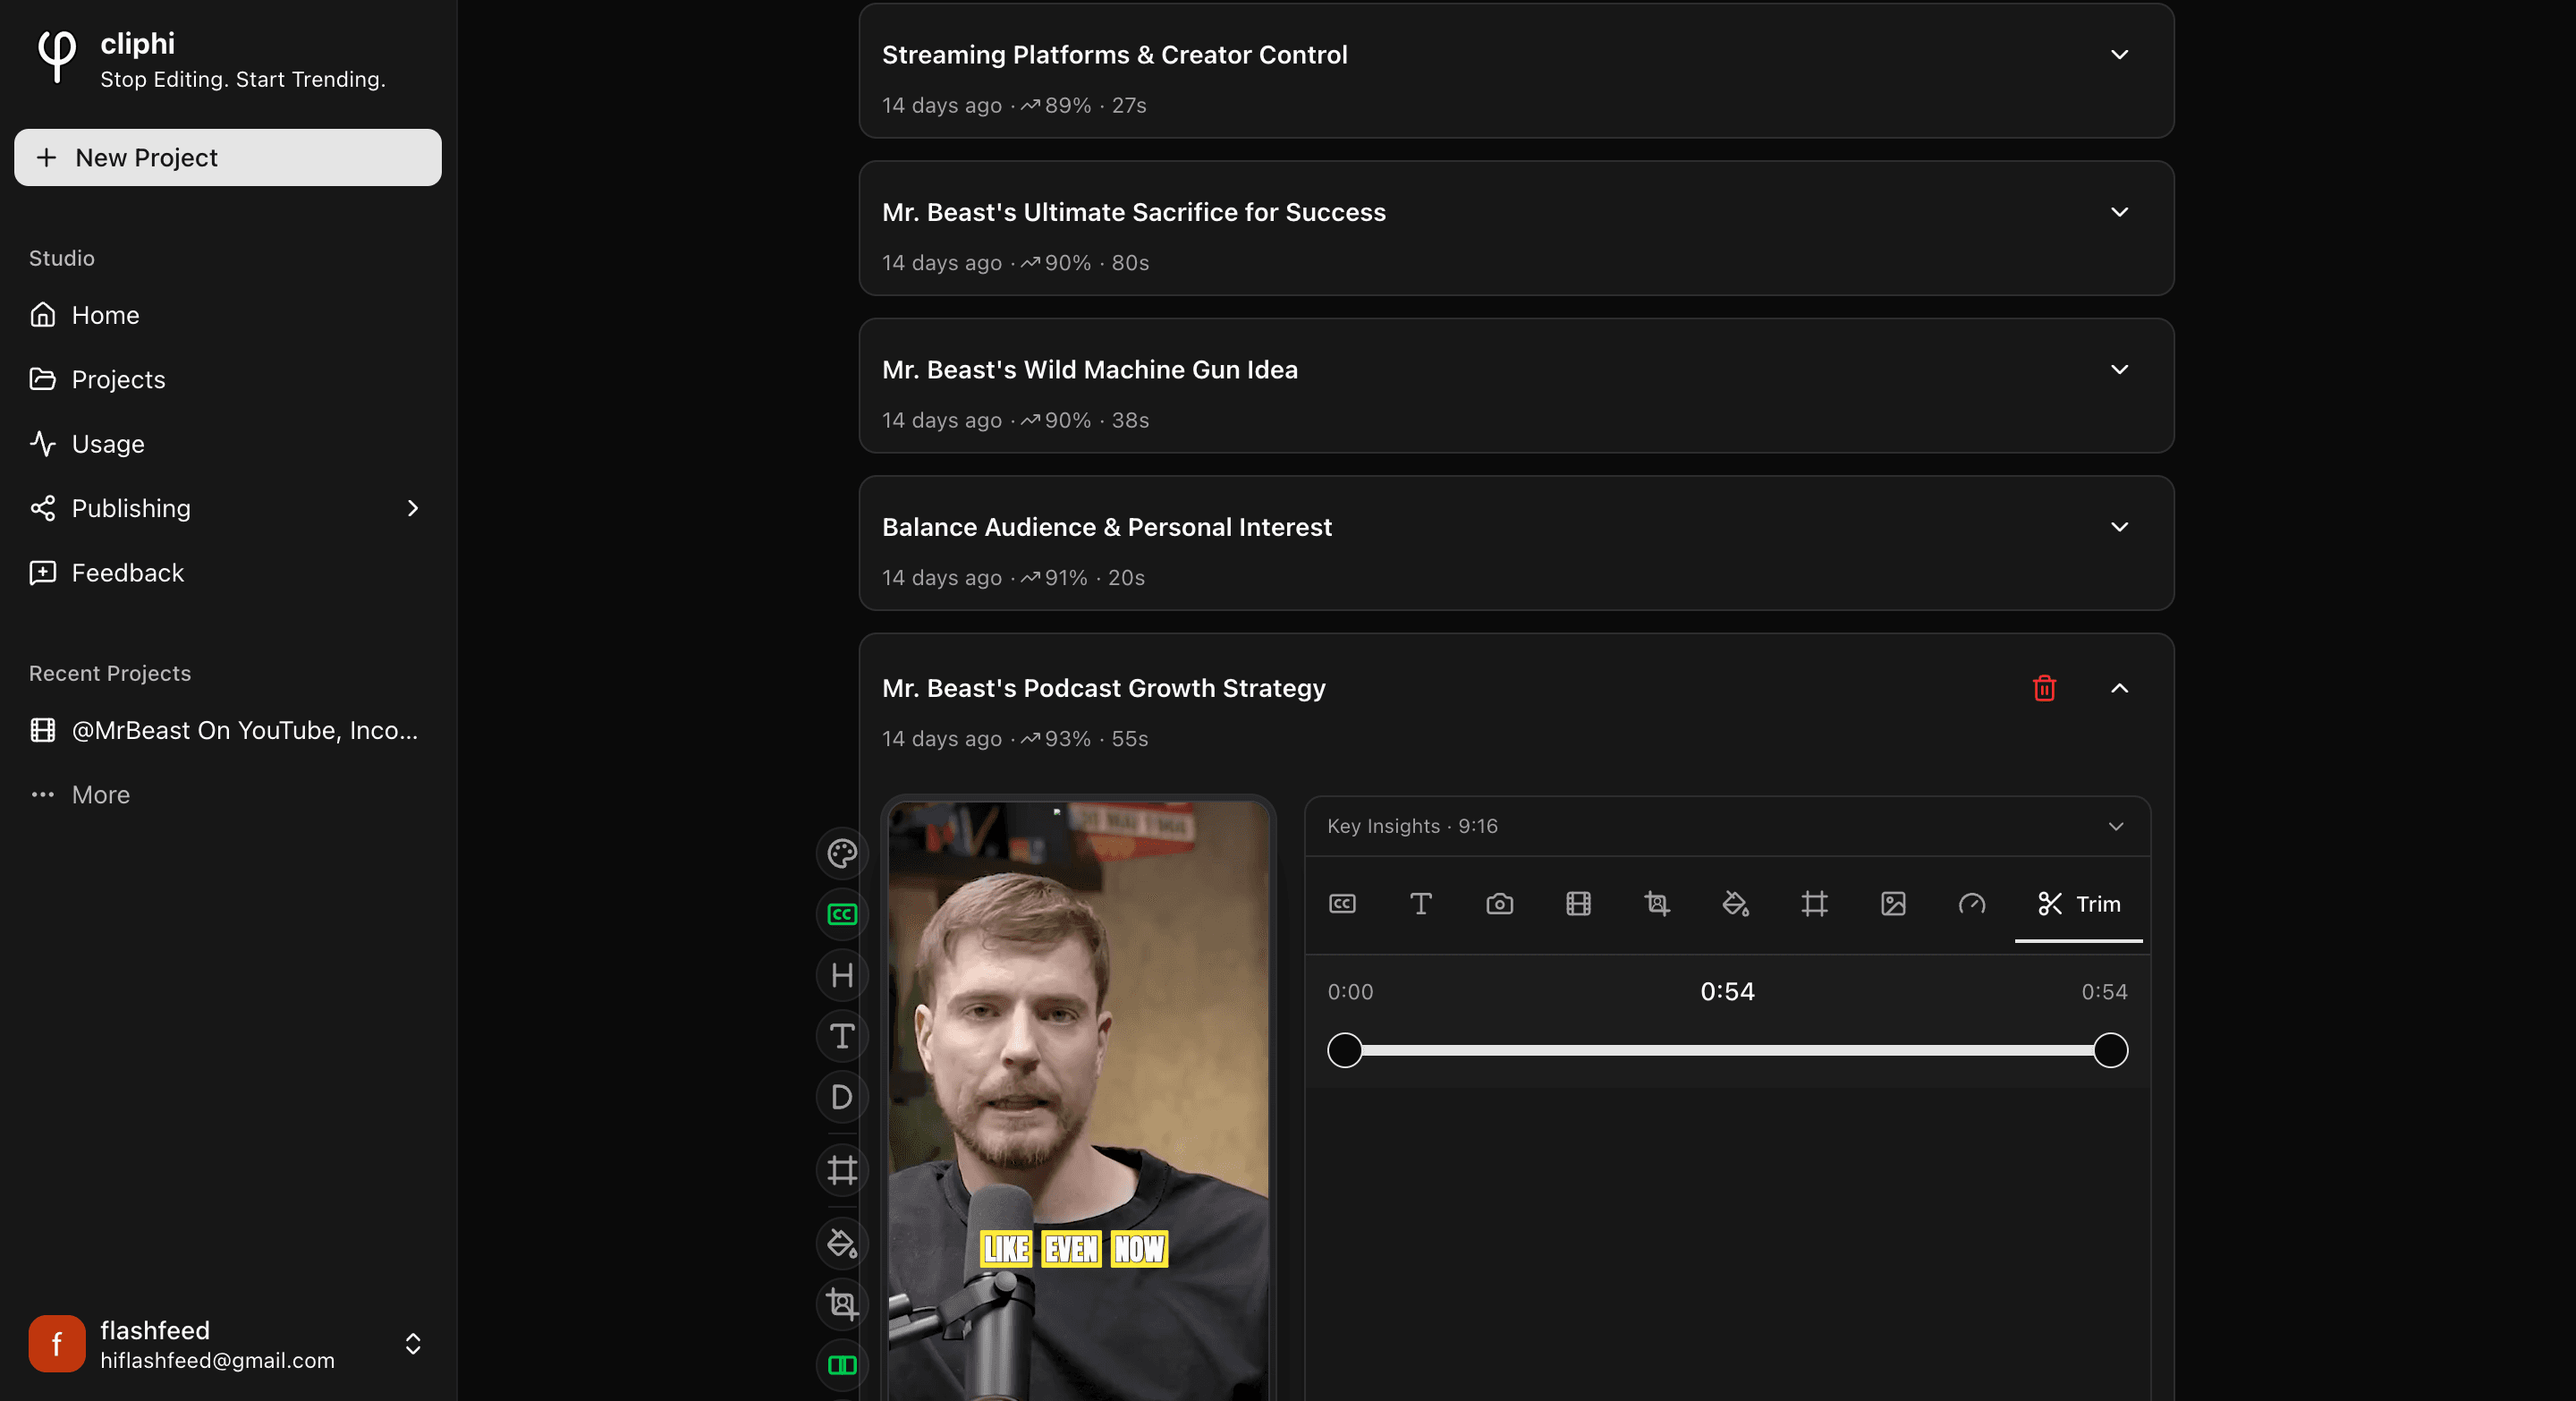The image size is (2576, 1401).
Task: Click the Publishing share icon
Action: pyautogui.click(x=42, y=508)
